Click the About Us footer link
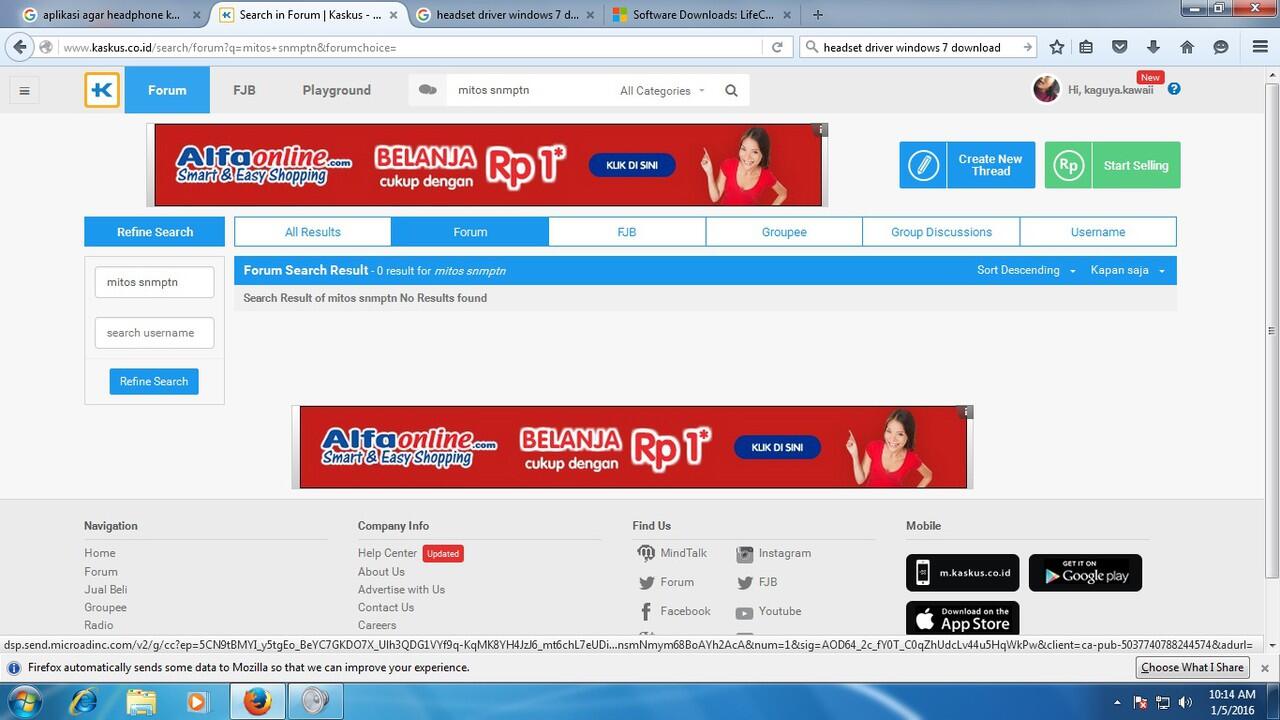This screenshot has height=720, width=1280. coord(381,572)
